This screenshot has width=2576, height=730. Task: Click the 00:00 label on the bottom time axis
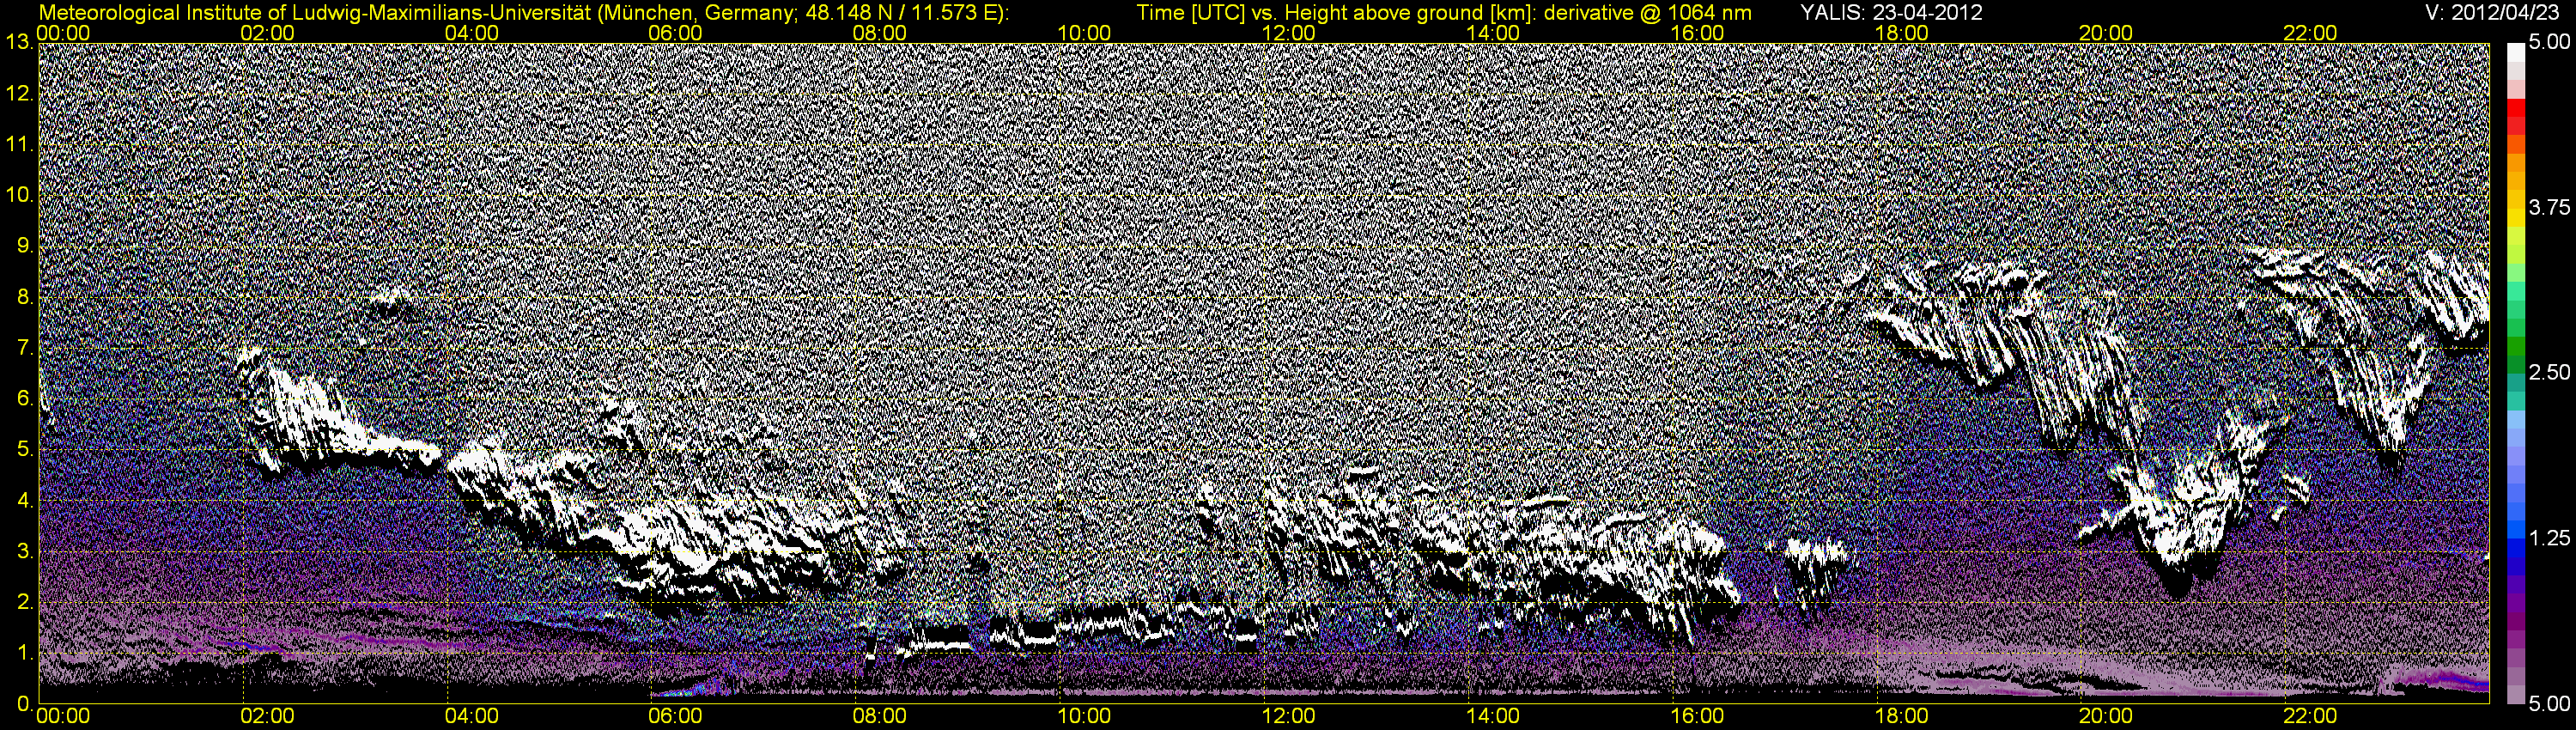(x=63, y=717)
